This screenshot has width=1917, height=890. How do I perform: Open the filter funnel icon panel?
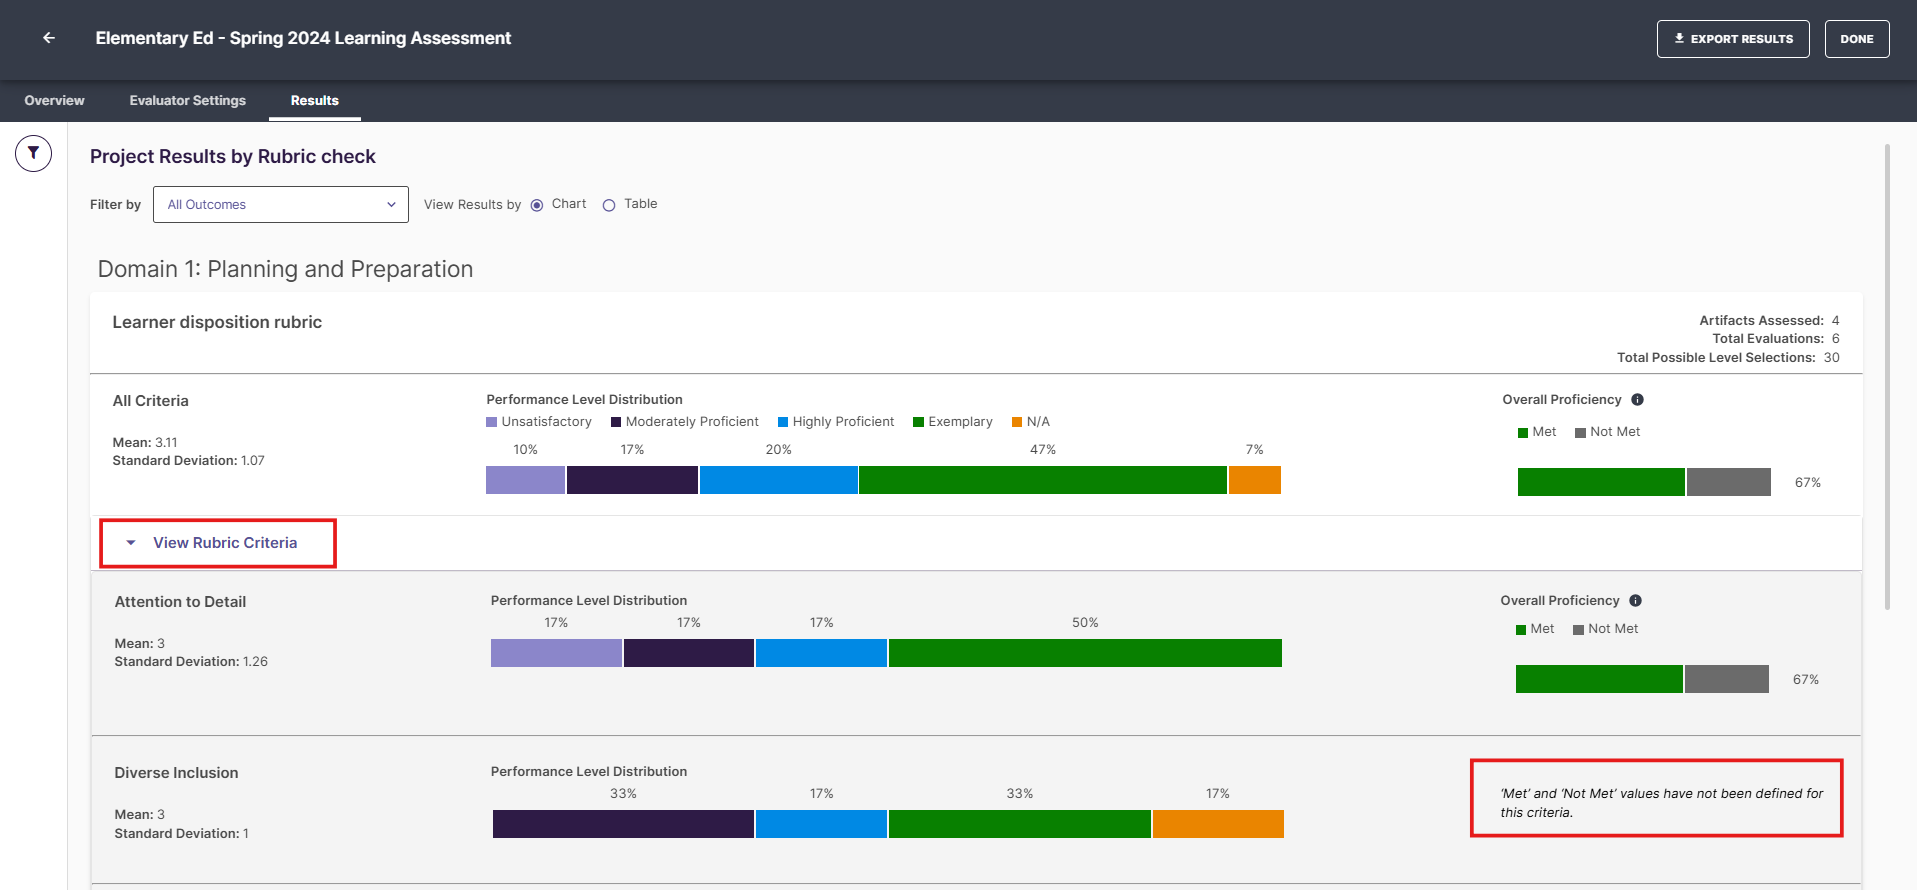pyautogui.click(x=33, y=153)
